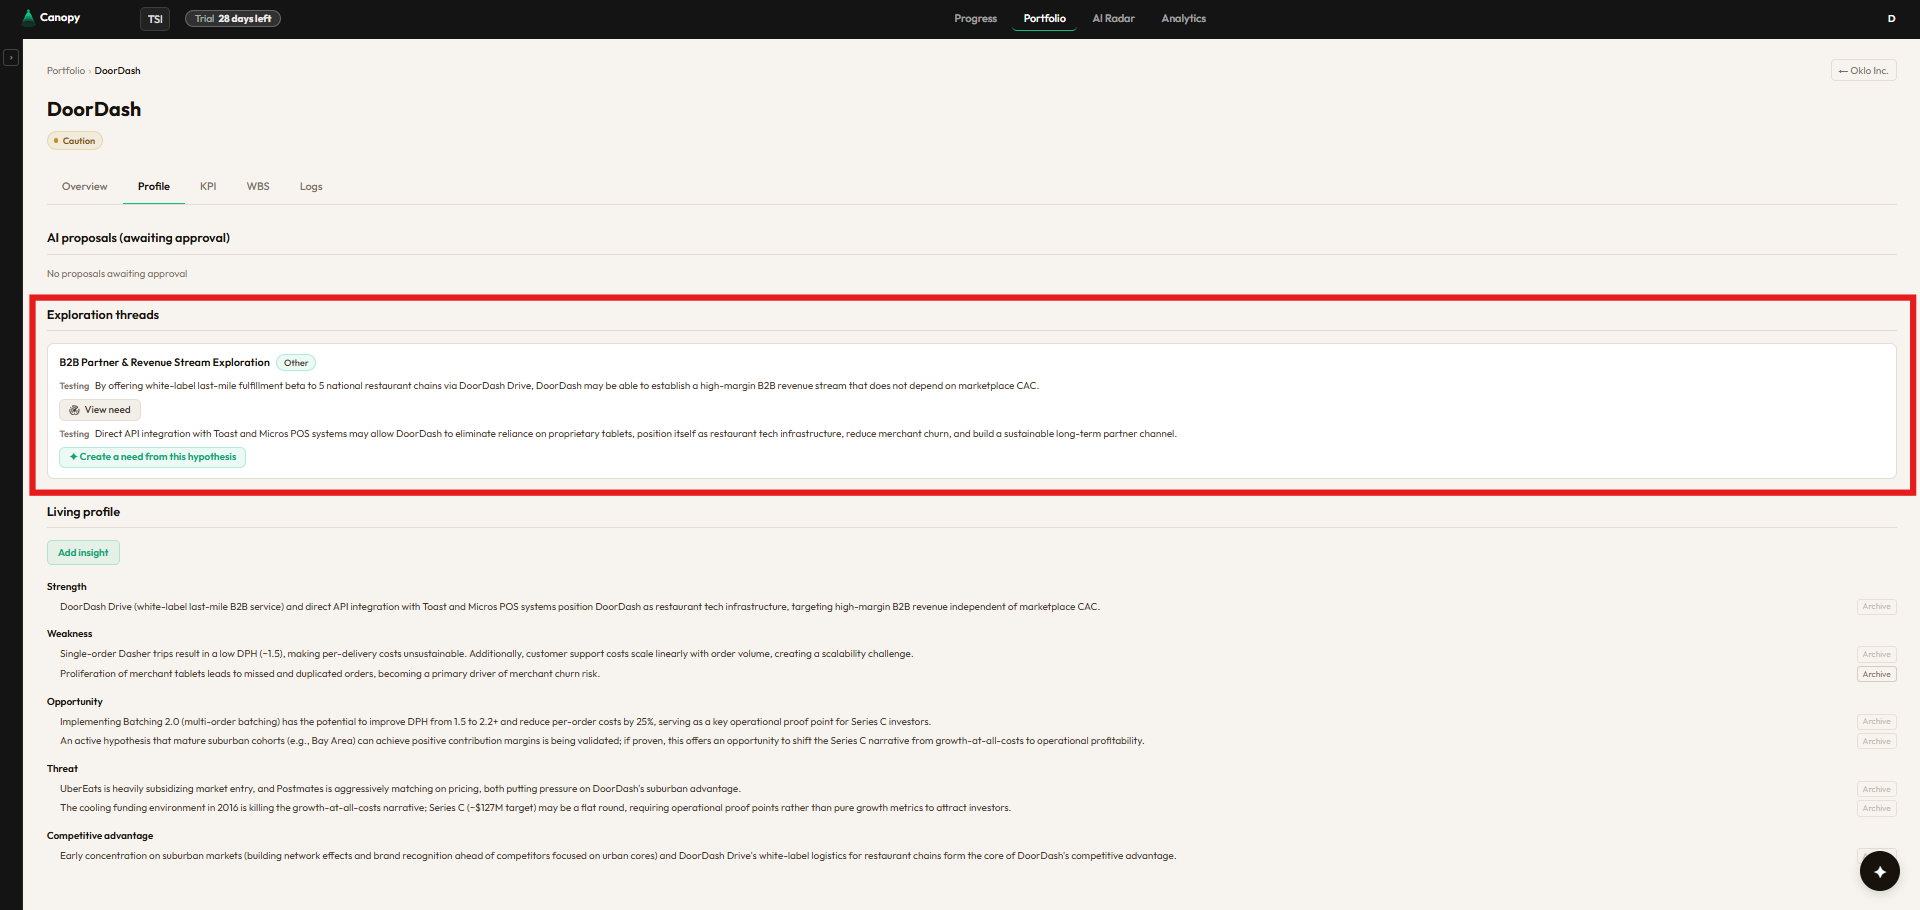
Task: Click the Competitive advantage section label
Action: (100, 836)
